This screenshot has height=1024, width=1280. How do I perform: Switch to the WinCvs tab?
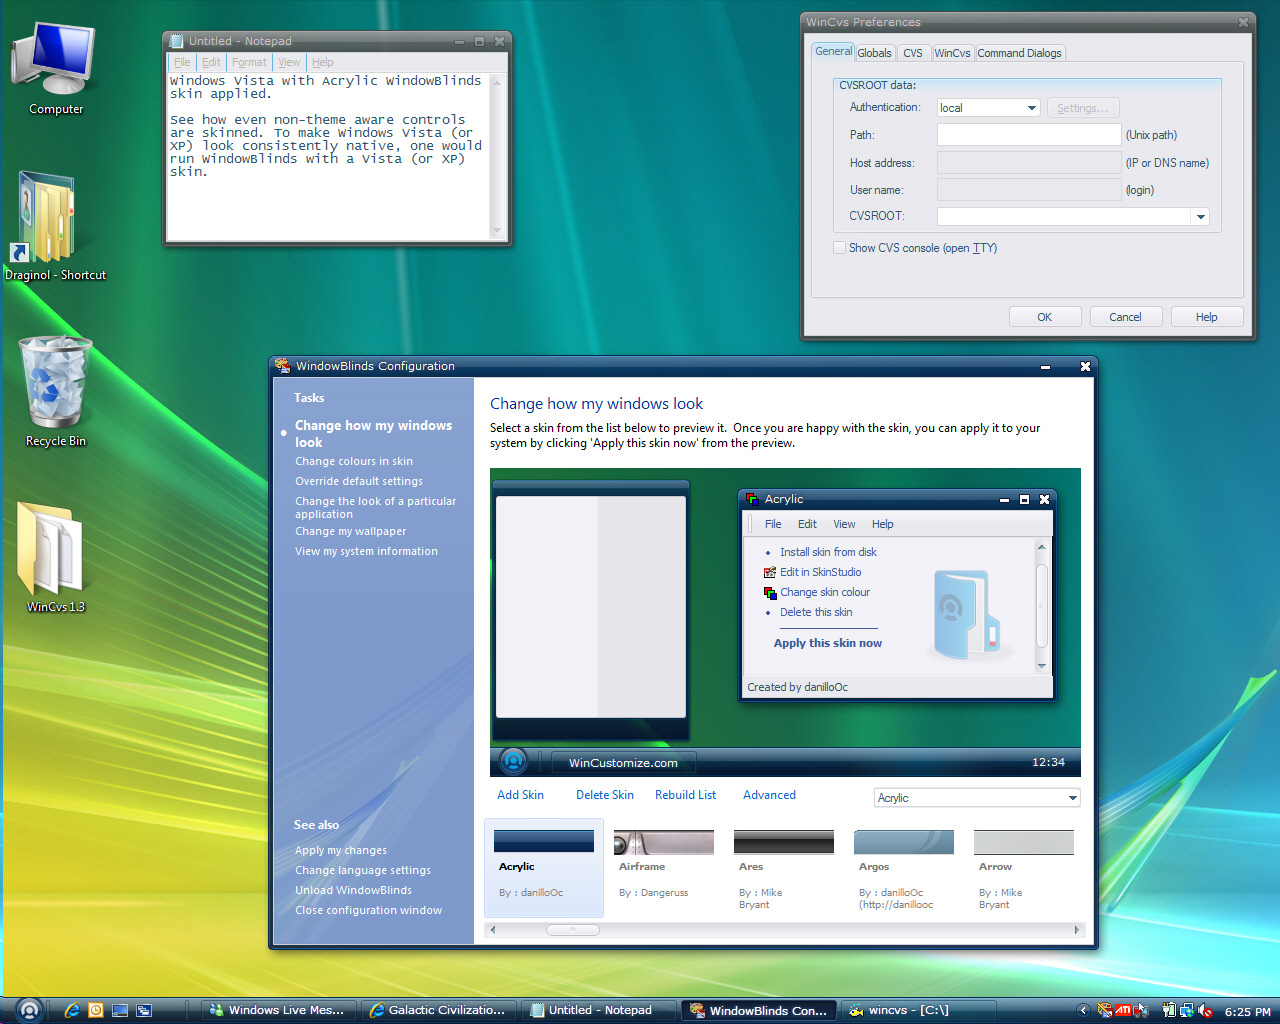click(953, 53)
